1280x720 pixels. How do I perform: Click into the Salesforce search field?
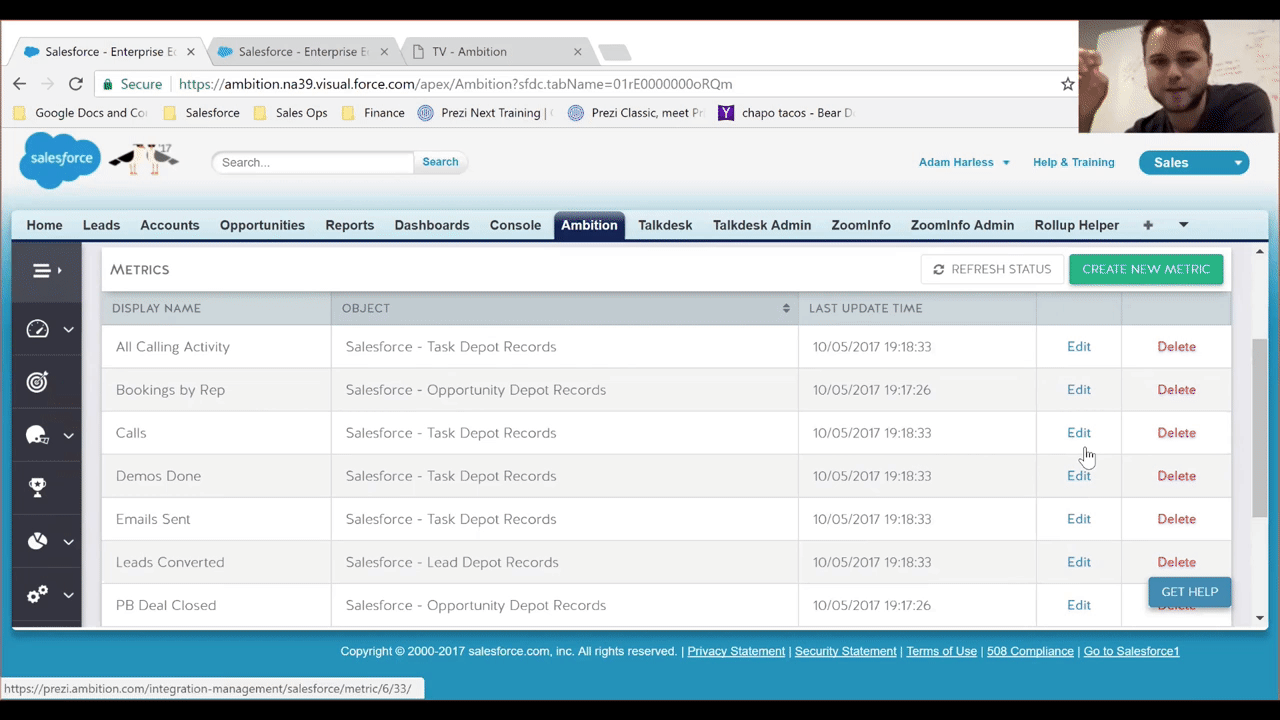[312, 162]
